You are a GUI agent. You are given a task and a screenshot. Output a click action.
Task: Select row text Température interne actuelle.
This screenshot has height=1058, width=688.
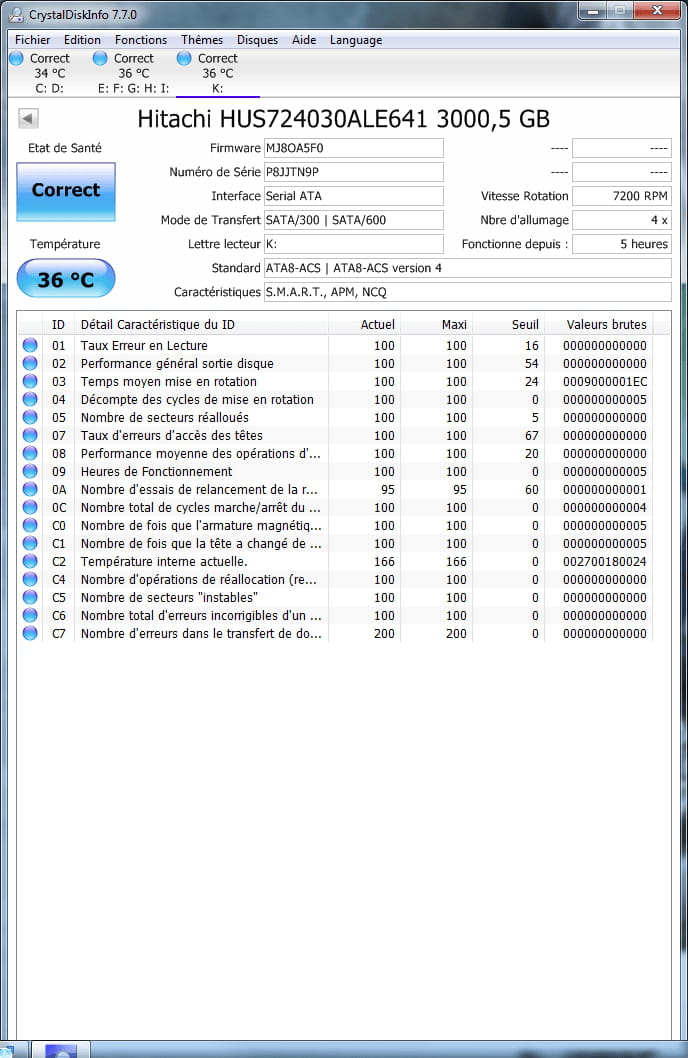164,561
